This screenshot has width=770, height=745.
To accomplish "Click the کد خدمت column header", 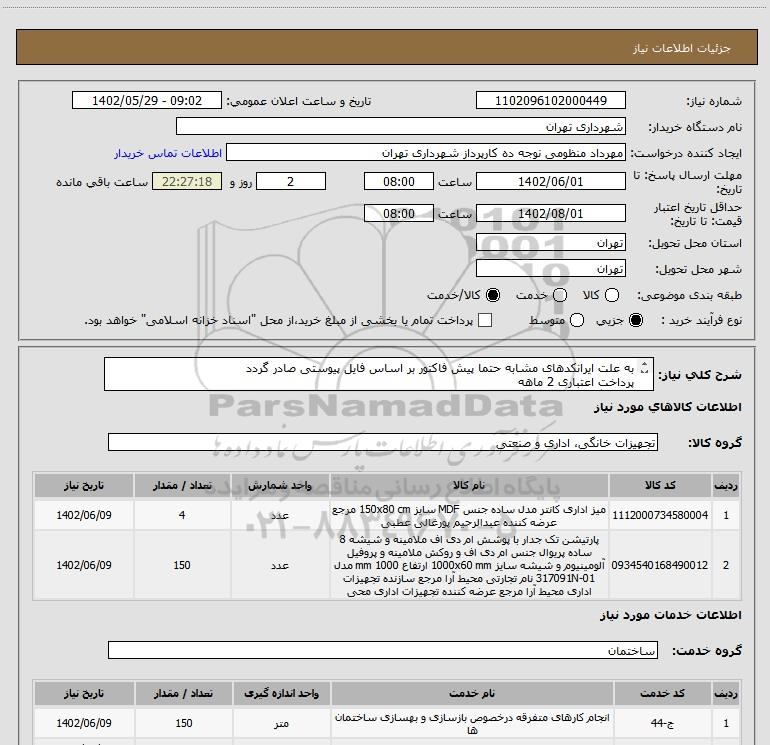I will (662, 693).
